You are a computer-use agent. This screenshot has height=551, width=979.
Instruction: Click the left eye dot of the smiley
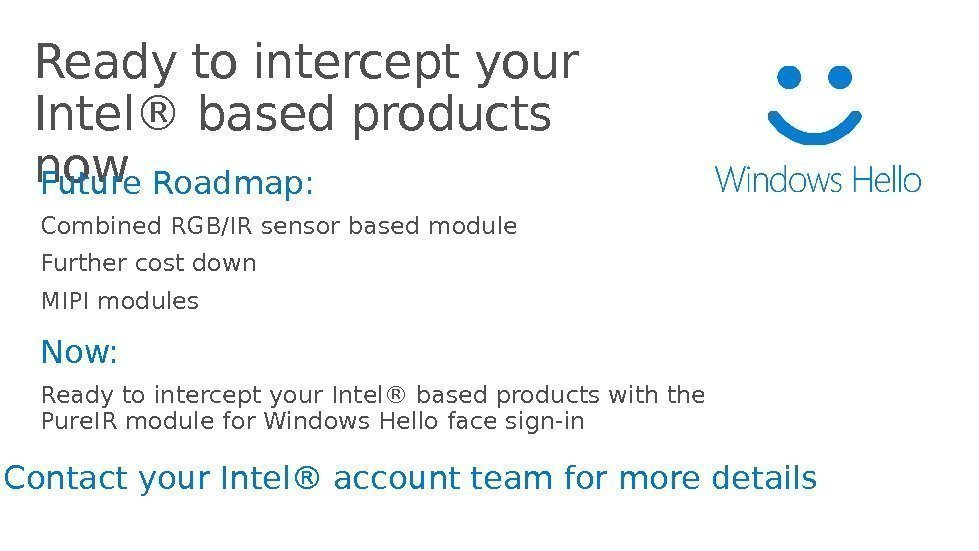click(790, 76)
